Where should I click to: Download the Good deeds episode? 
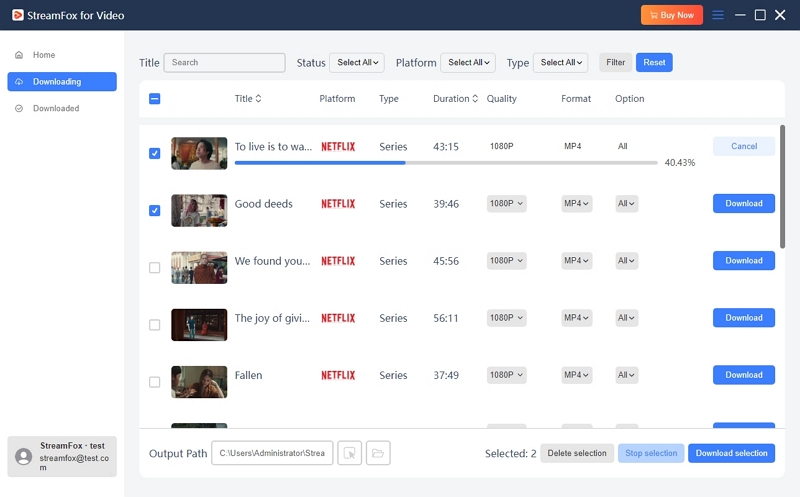744,203
